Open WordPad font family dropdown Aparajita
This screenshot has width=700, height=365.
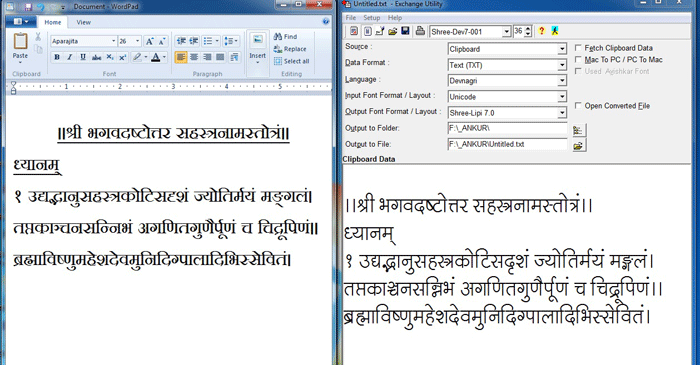(x=113, y=41)
